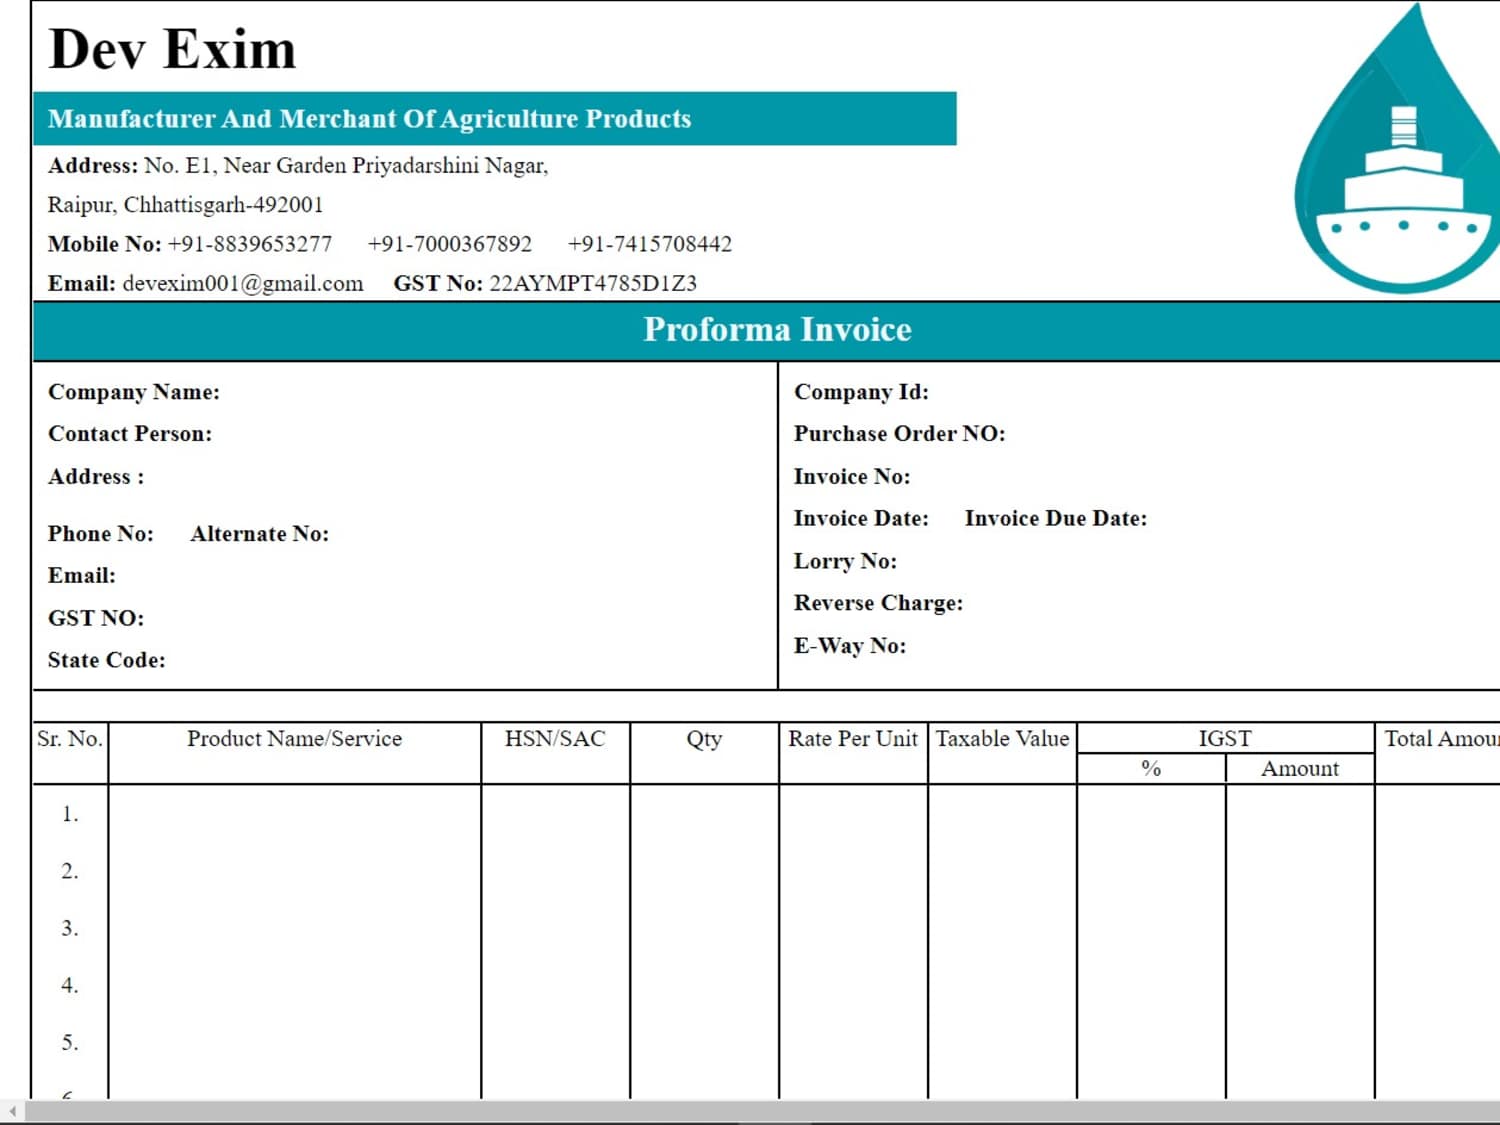Click the Company Id label

861,392
